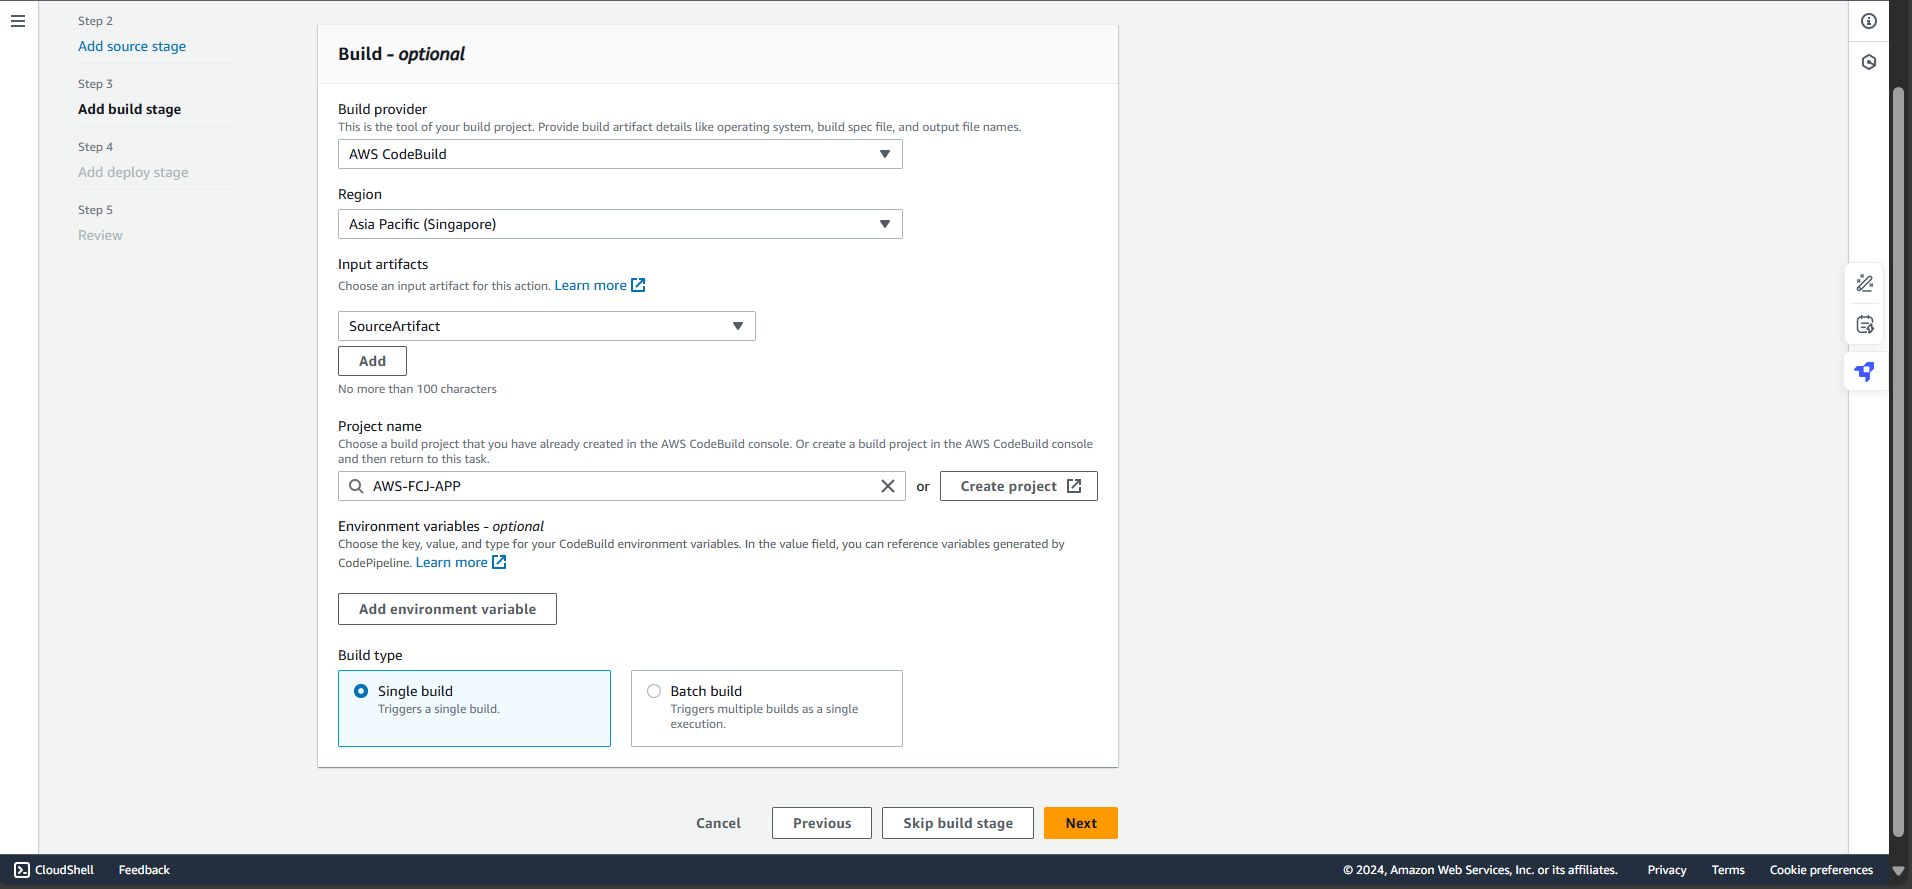Open Terms link in footer
This screenshot has width=1912, height=889.
click(1728, 870)
